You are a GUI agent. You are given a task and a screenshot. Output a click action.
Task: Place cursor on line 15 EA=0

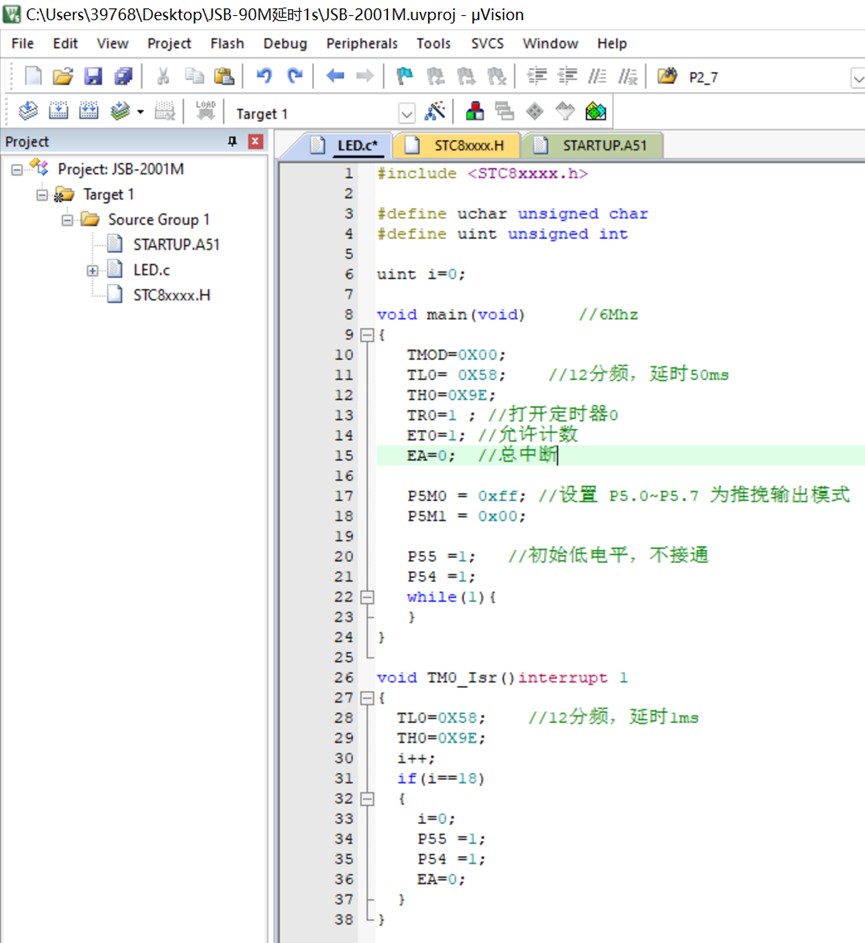click(x=620, y=456)
